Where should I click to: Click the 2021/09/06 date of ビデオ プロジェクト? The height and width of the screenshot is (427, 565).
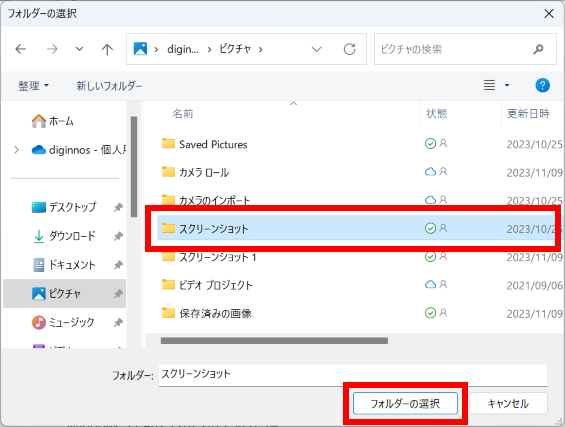point(535,285)
